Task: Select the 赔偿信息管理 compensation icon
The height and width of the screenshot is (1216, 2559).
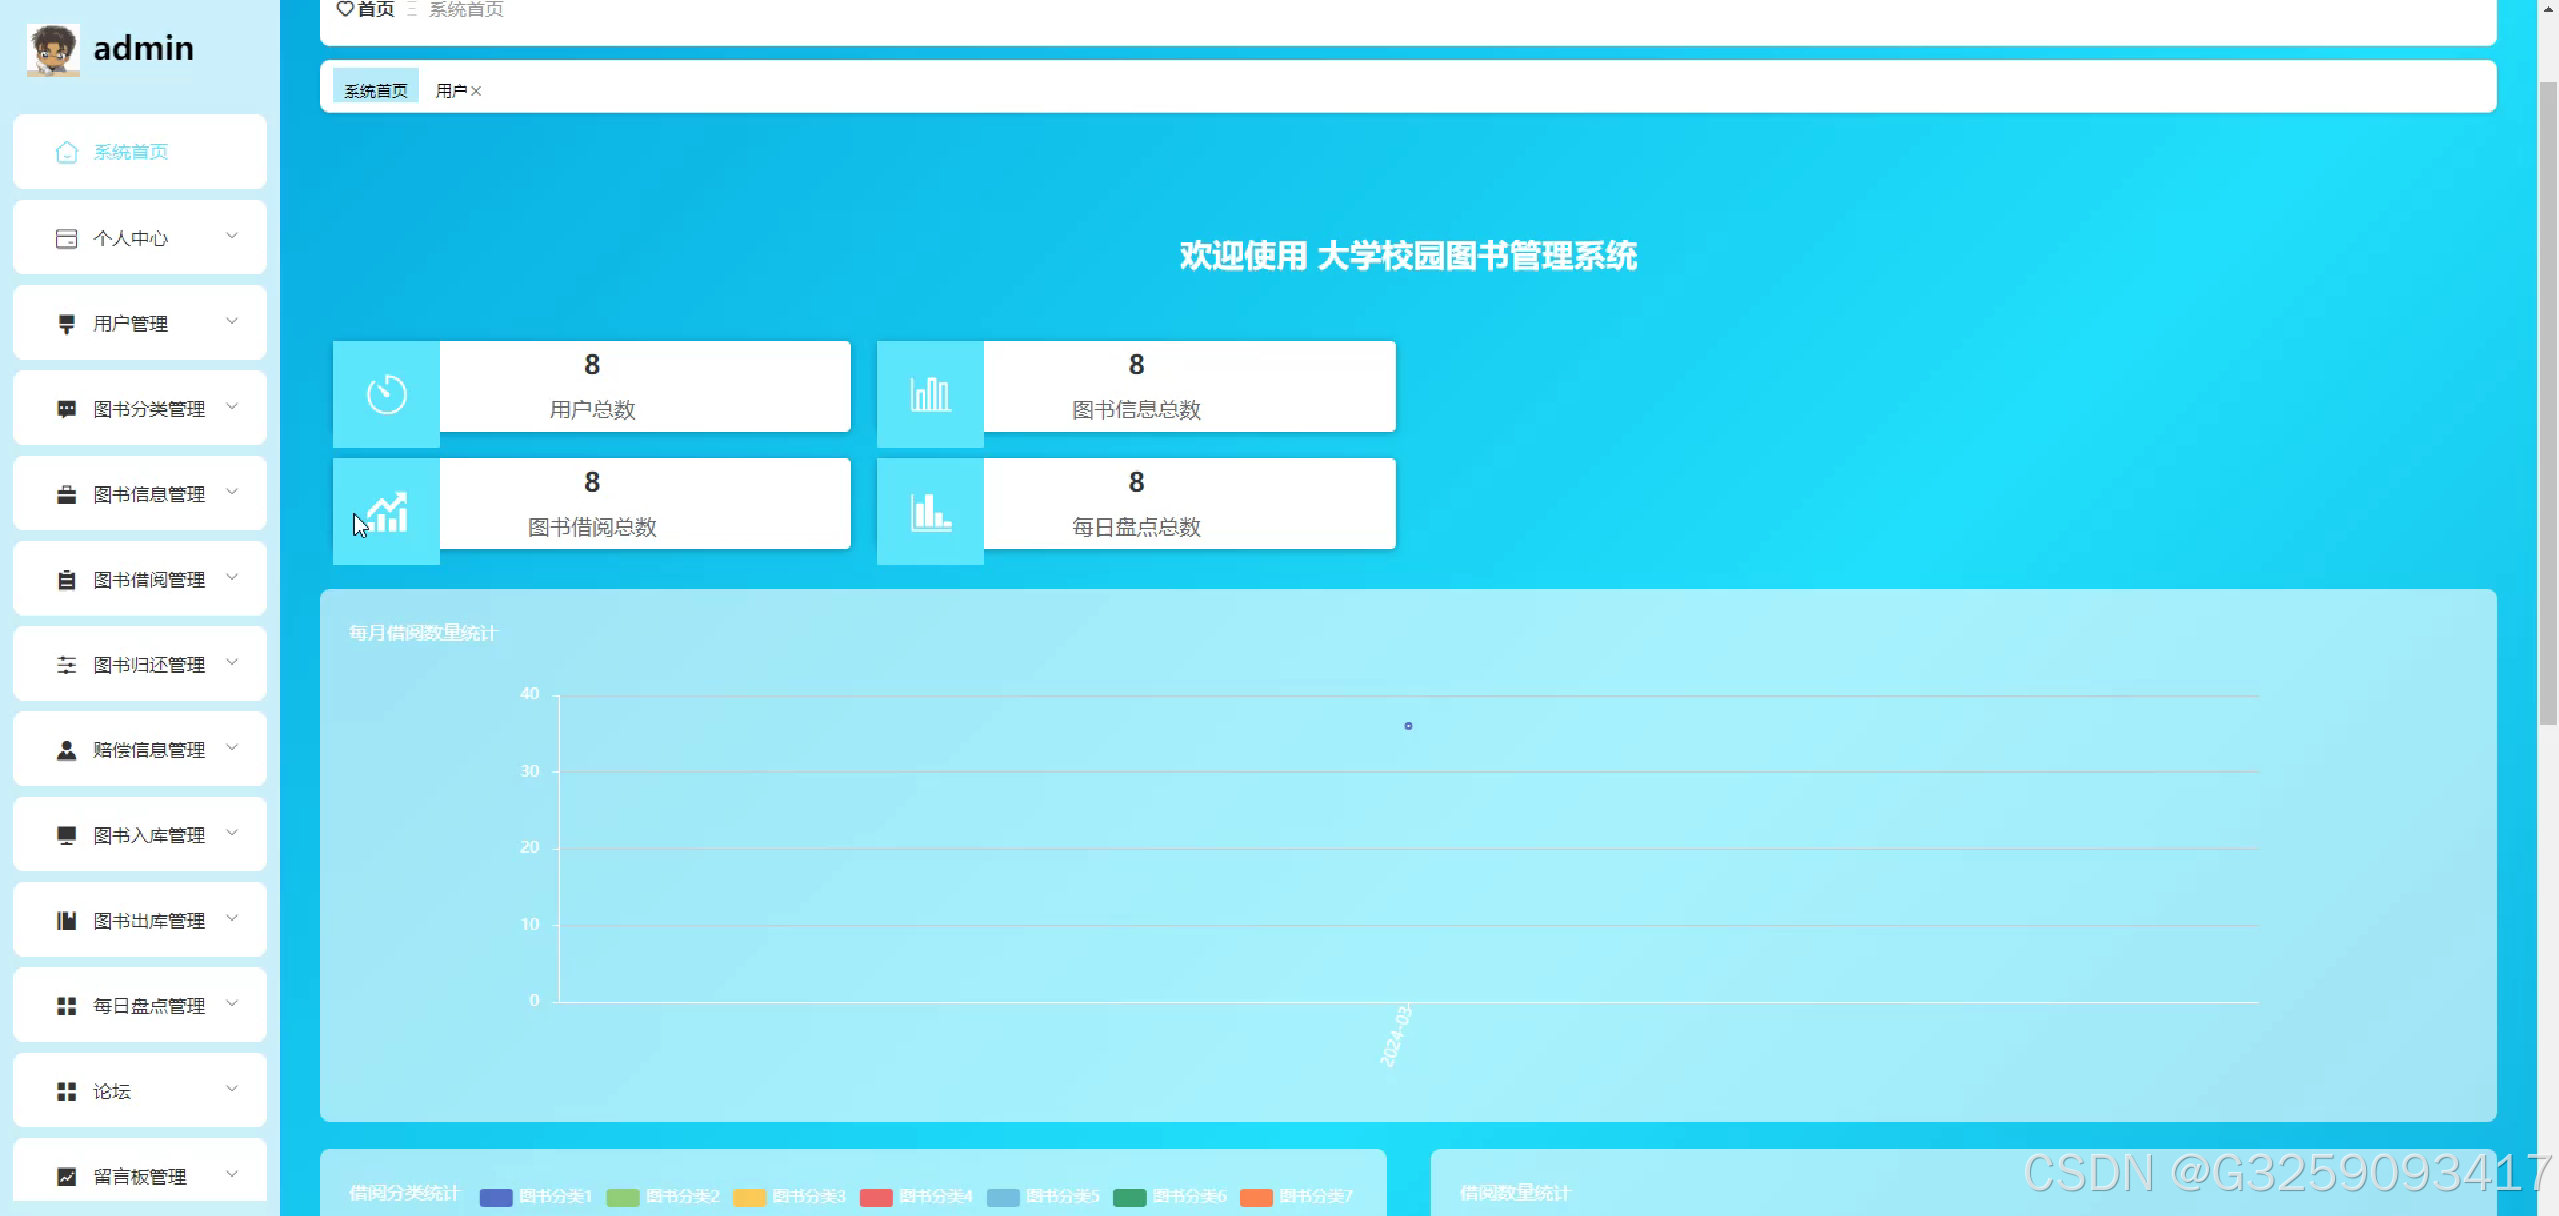Action: pos(66,748)
